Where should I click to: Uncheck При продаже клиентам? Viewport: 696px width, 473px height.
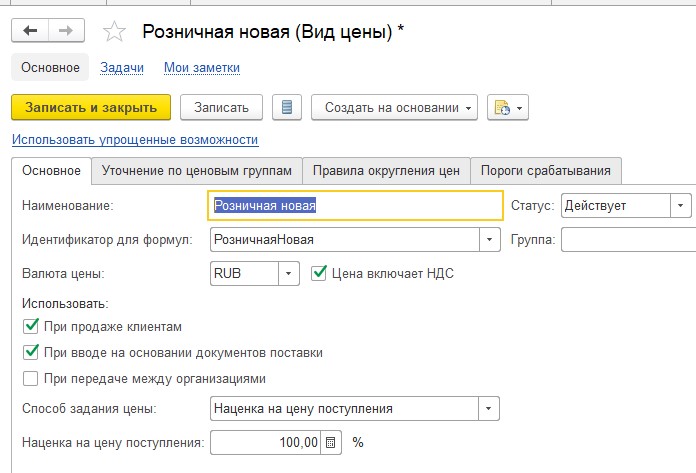(x=31, y=326)
